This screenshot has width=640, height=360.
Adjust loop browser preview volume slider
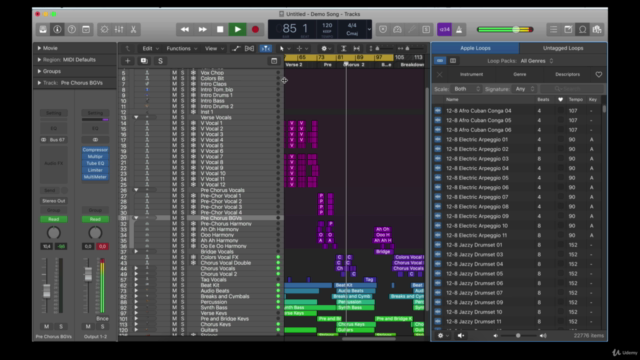[x=518, y=336]
